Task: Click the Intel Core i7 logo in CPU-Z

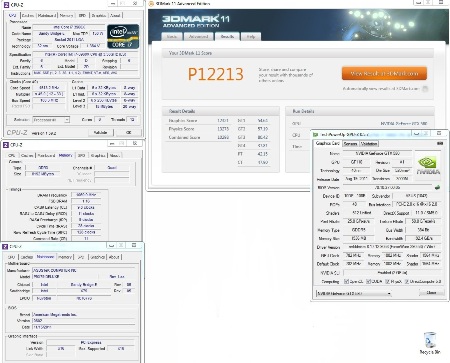Action: tap(123, 37)
